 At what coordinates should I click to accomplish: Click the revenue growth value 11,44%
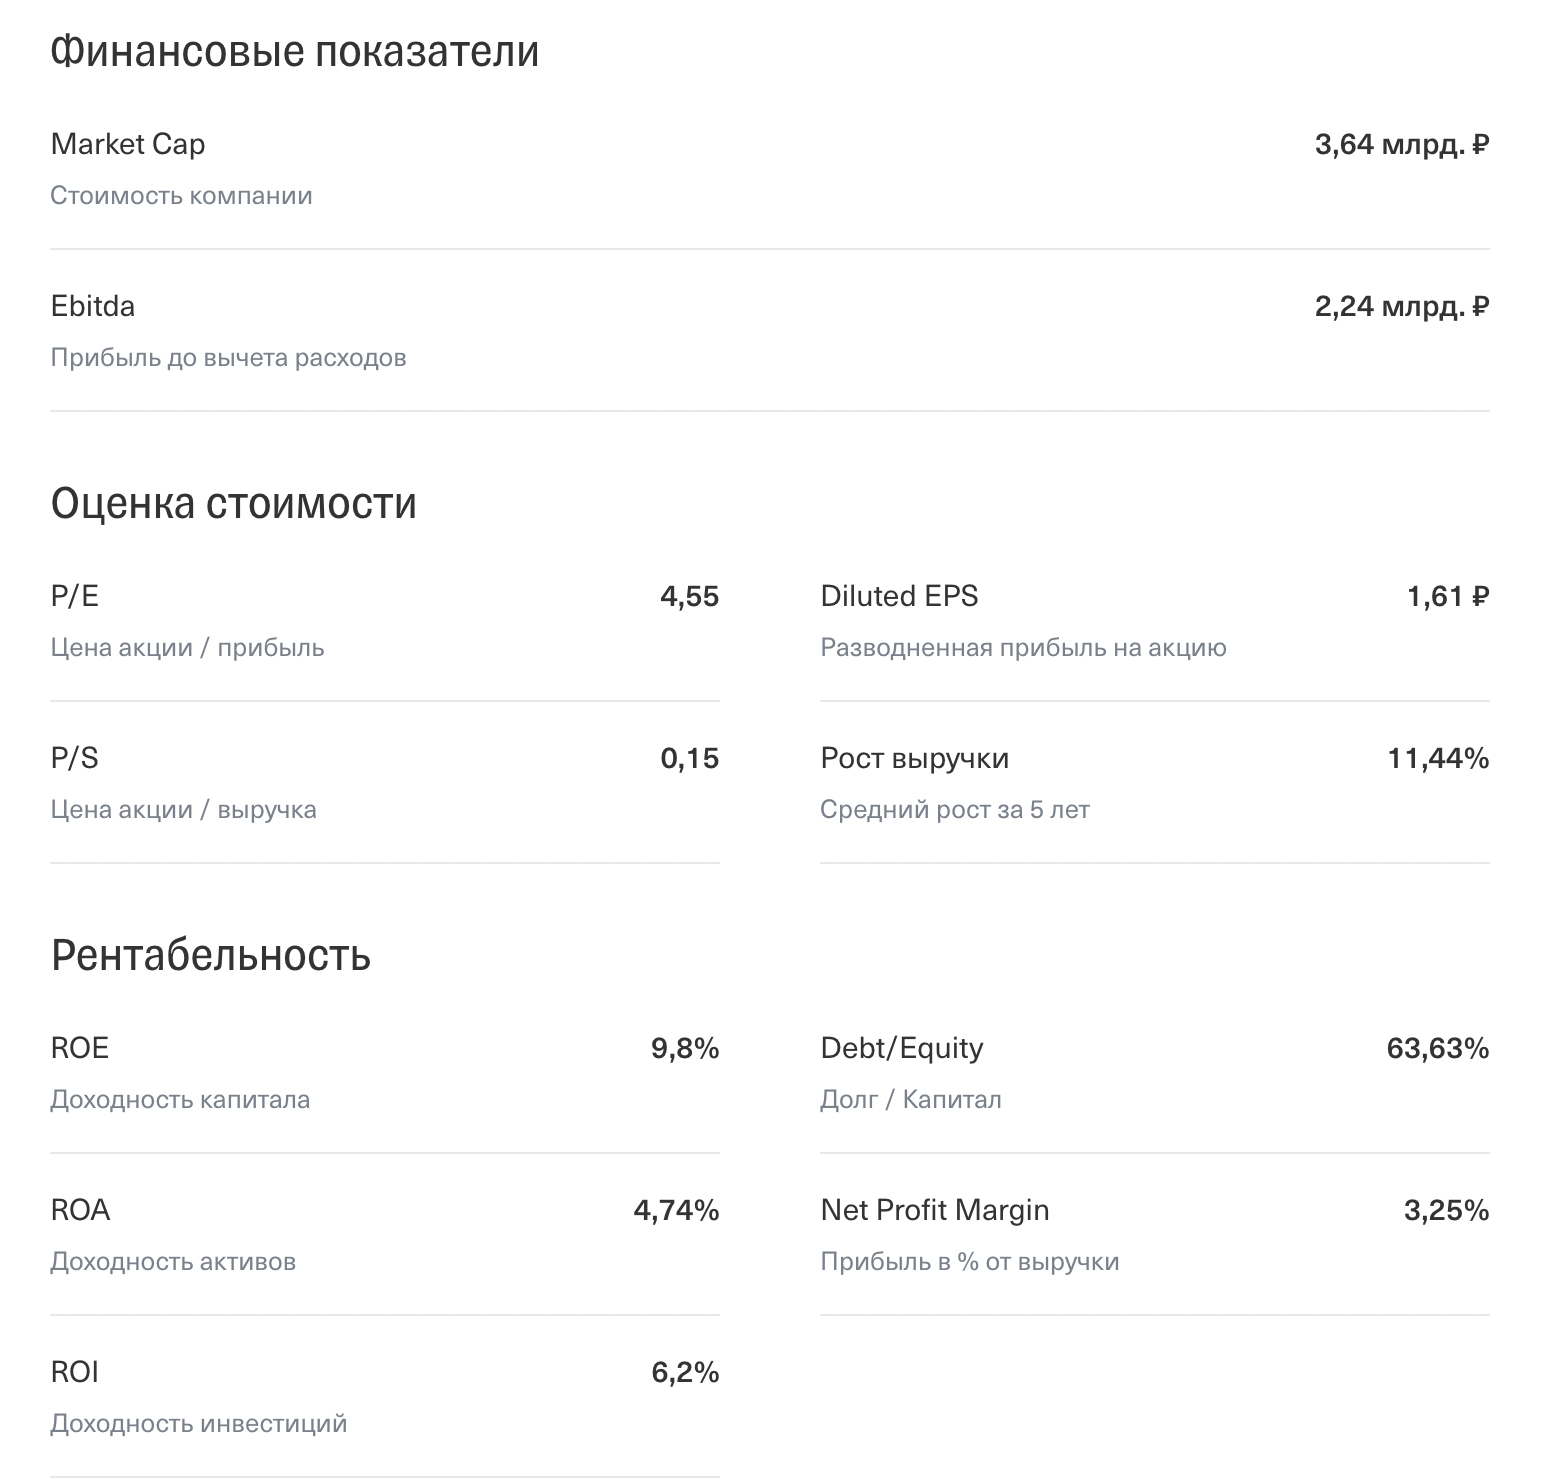click(x=1438, y=759)
